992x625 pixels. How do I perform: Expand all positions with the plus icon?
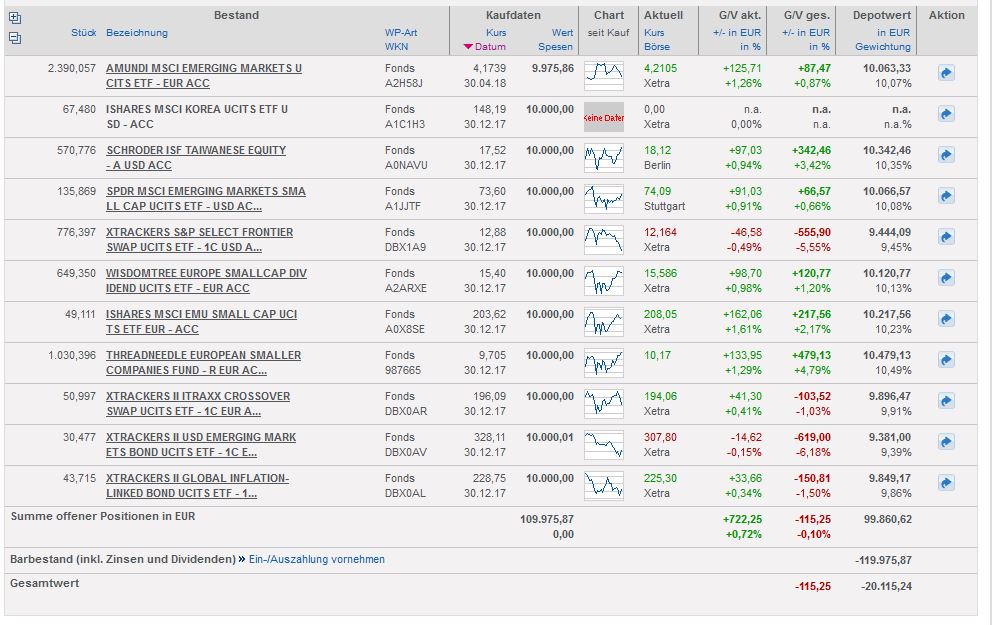point(14,17)
